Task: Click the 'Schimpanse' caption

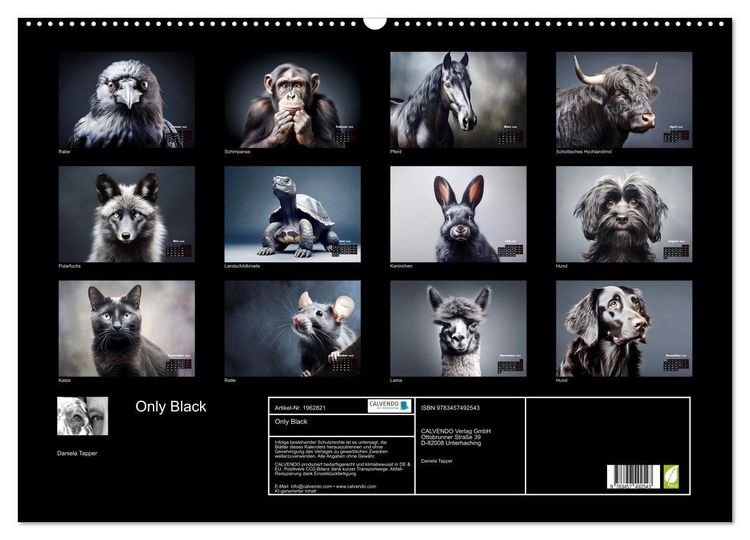Action: click(237, 152)
